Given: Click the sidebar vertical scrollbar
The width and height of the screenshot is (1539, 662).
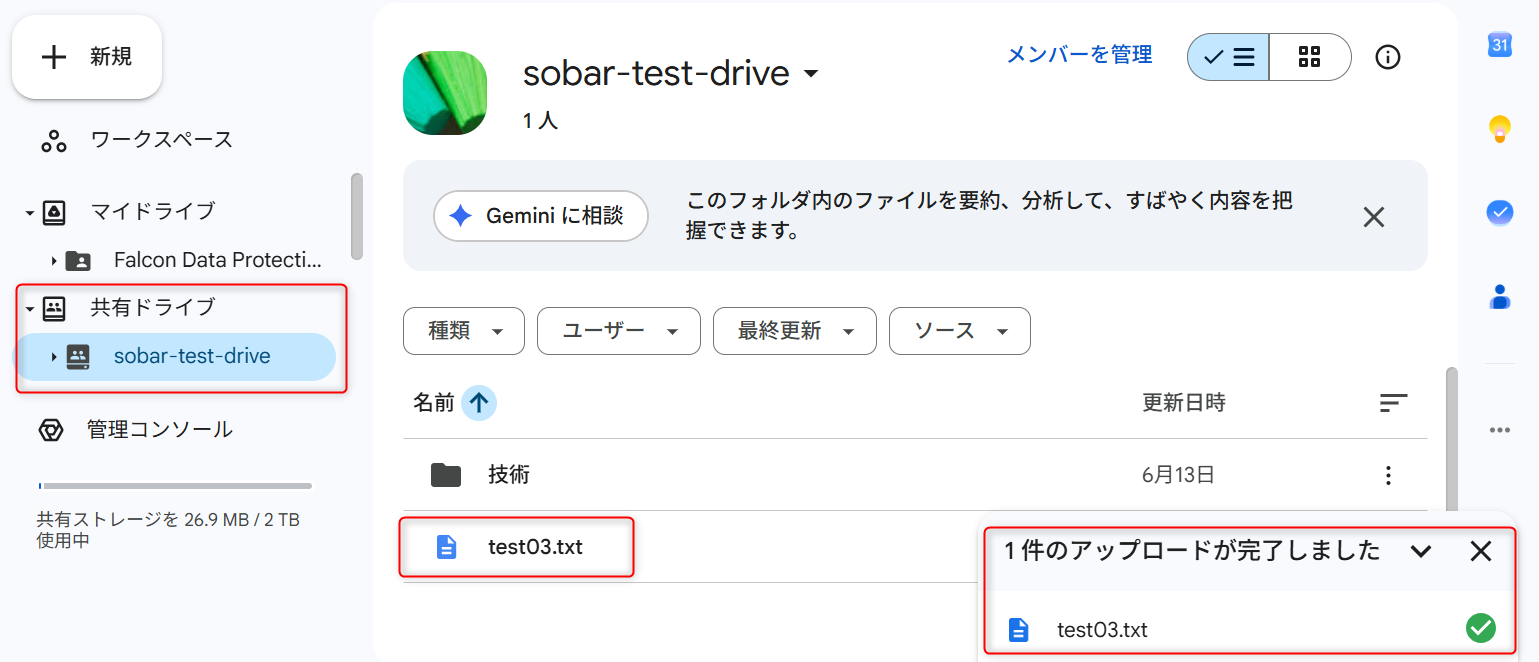Looking at the screenshot, I should [357, 217].
